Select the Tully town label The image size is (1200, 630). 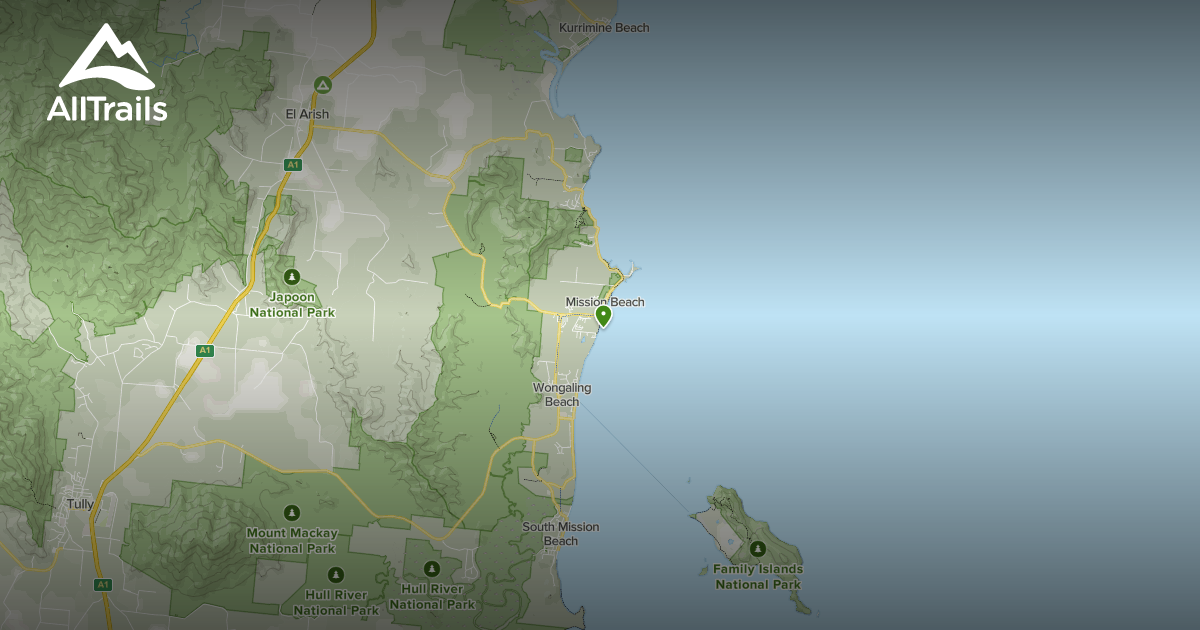tap(80, 504)
